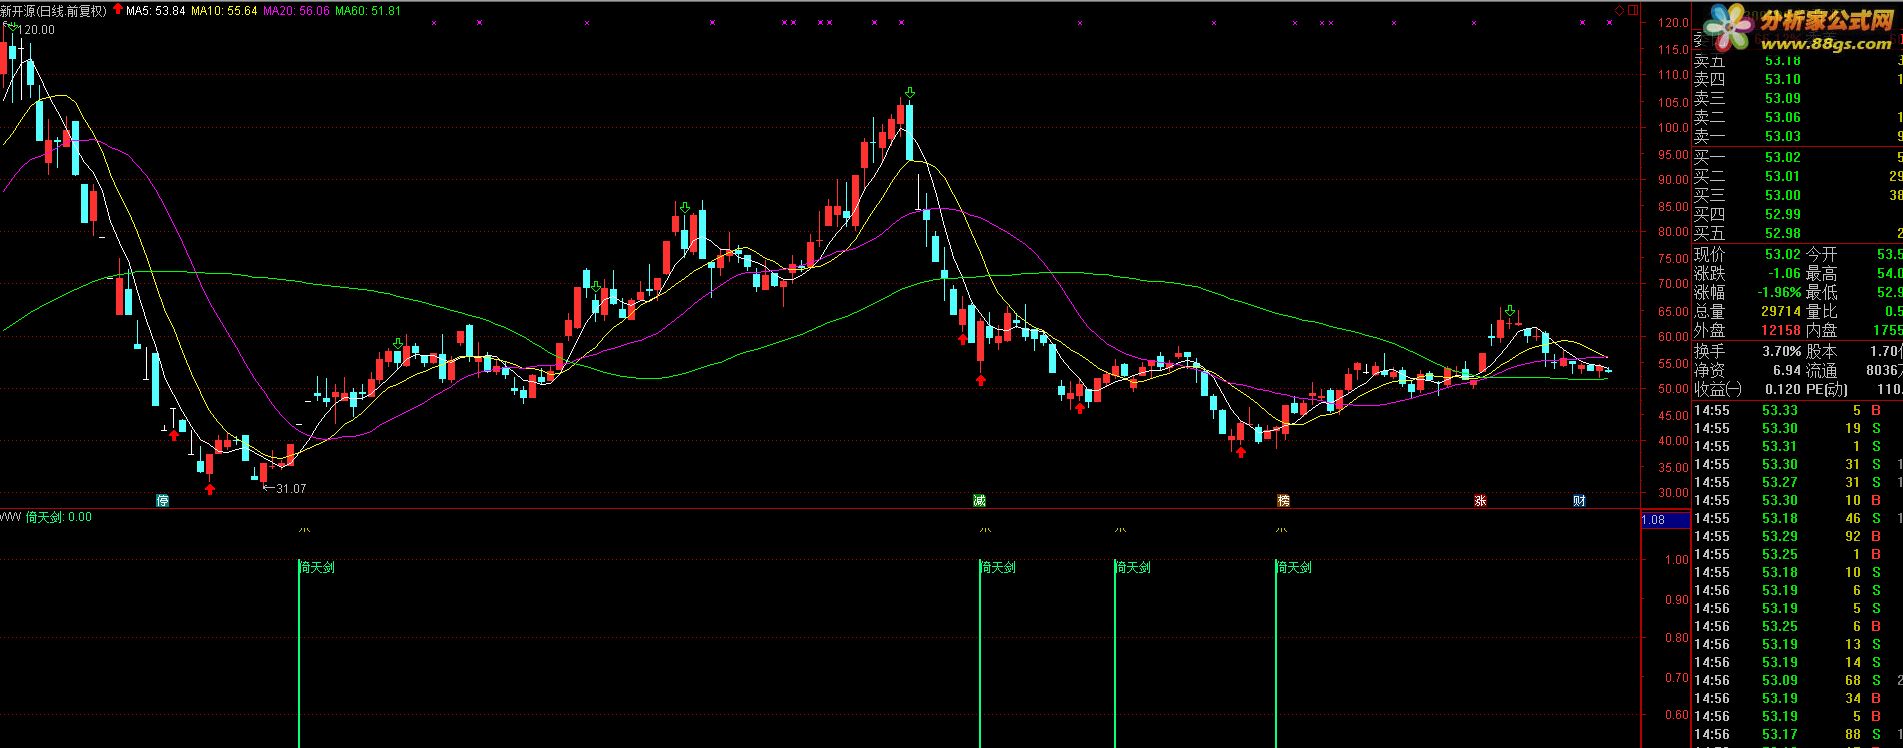This screenshot has height=748, width=1903.
Task: Click green sell arrow above the last 65 peak
Action: (x=1509, y=312)
